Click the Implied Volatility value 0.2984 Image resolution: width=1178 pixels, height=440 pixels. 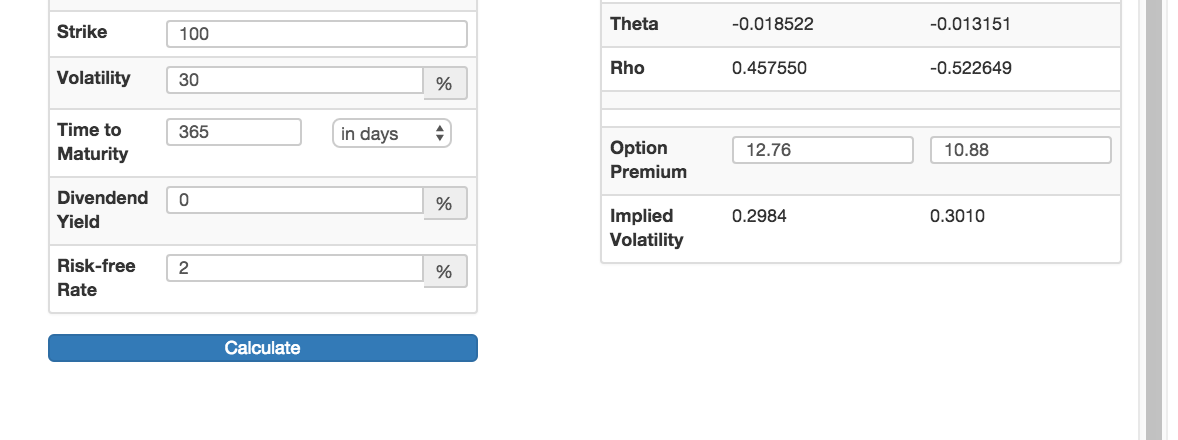pos(759,215)
